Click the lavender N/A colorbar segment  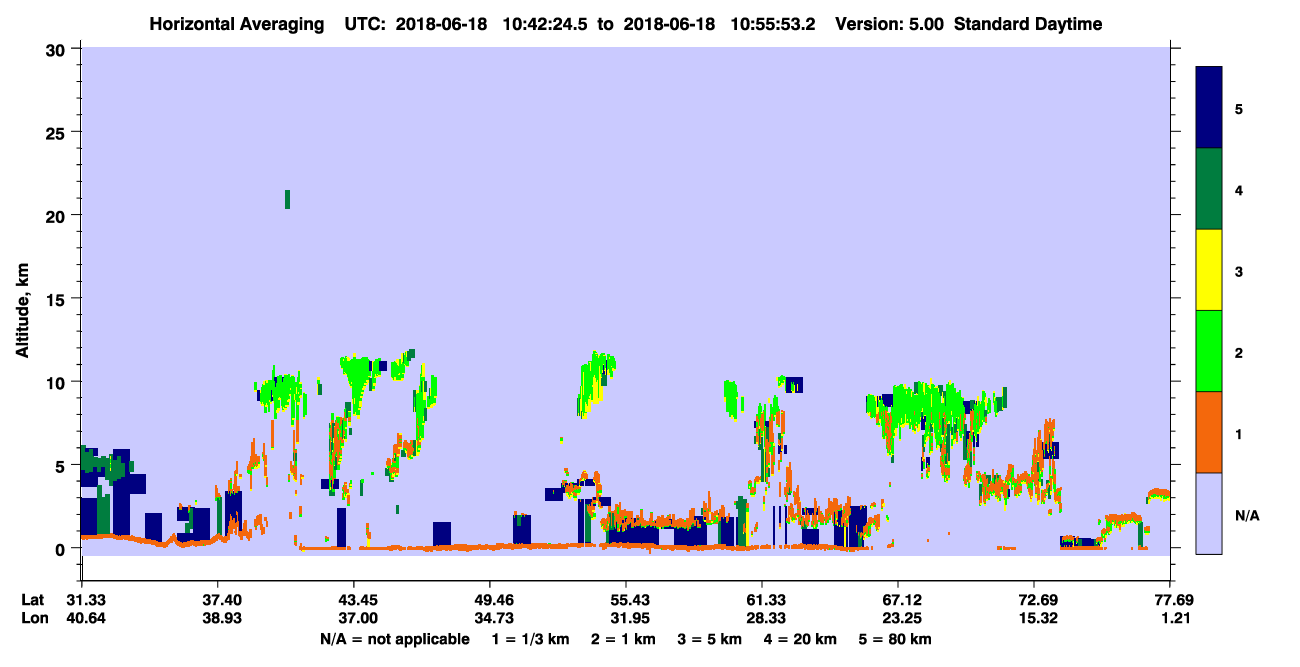click(x=1209, y=513)
